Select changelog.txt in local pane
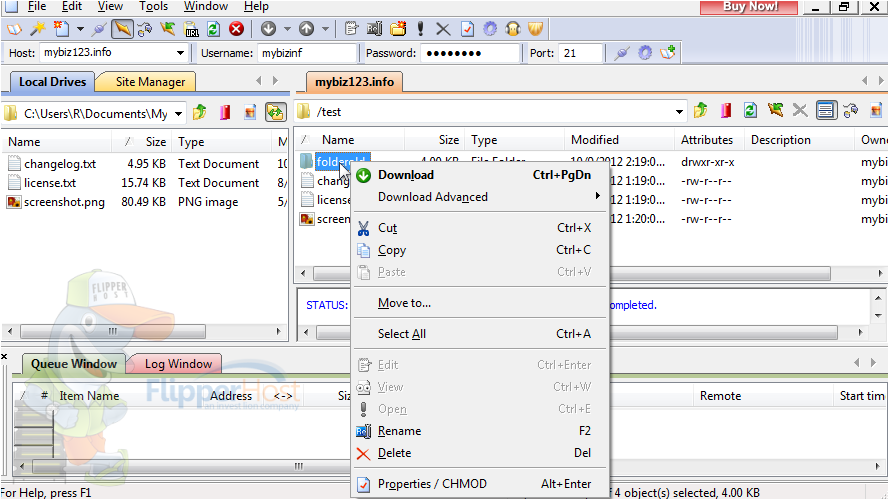The image size is (889, 500). [60, 164]
